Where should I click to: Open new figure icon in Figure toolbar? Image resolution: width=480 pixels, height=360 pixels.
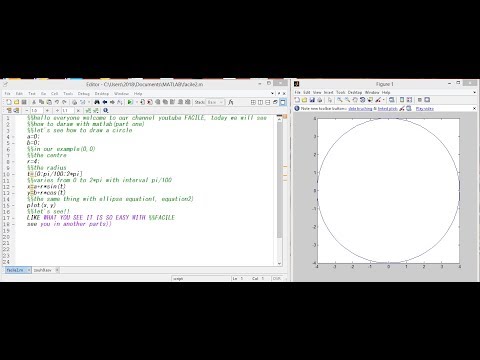(297, 100)
